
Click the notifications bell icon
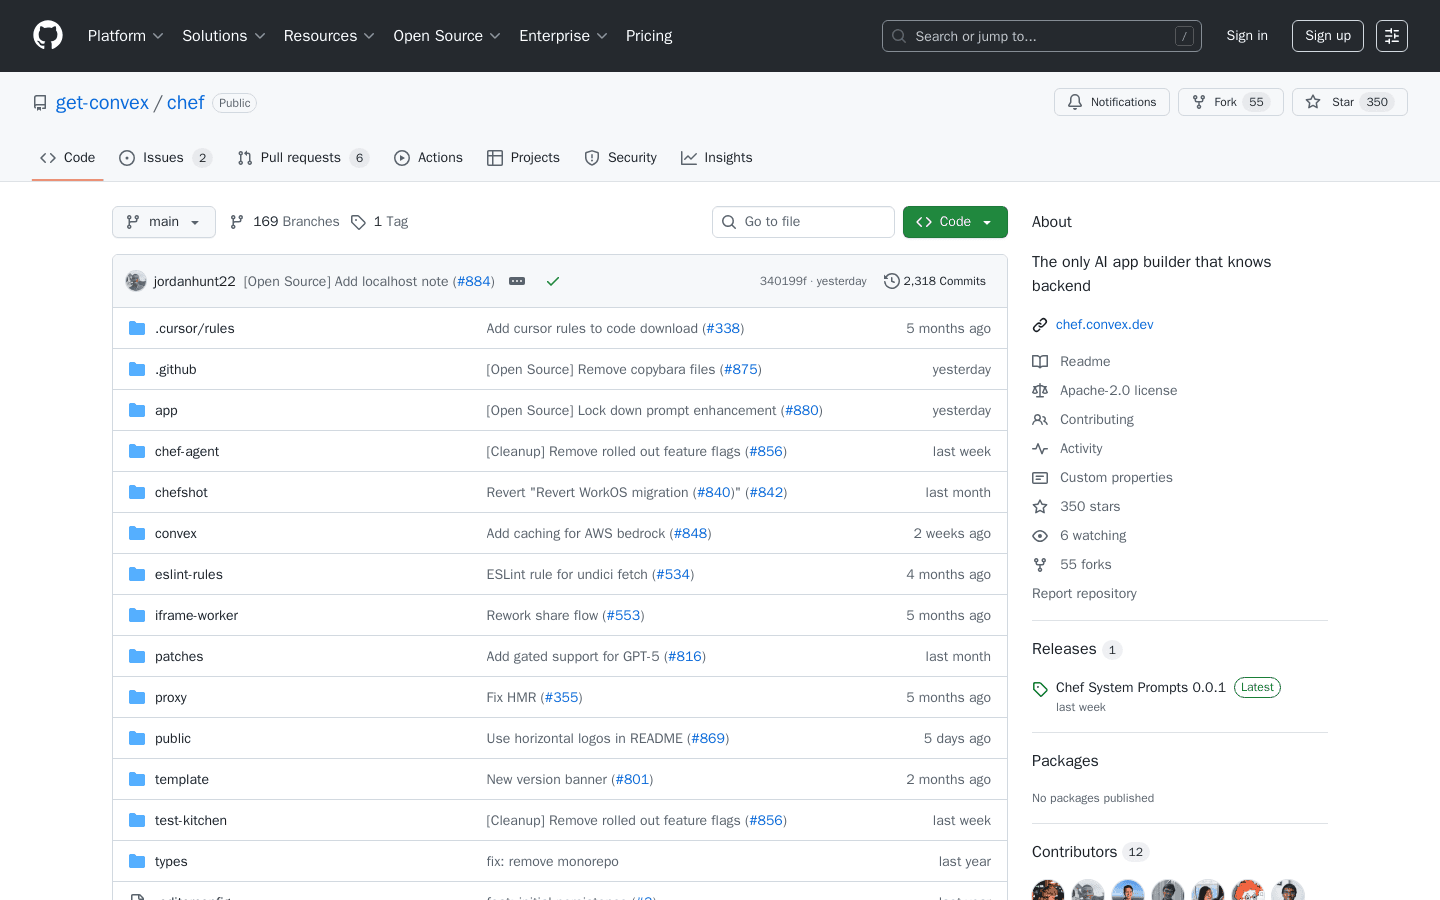point(1074,101)
